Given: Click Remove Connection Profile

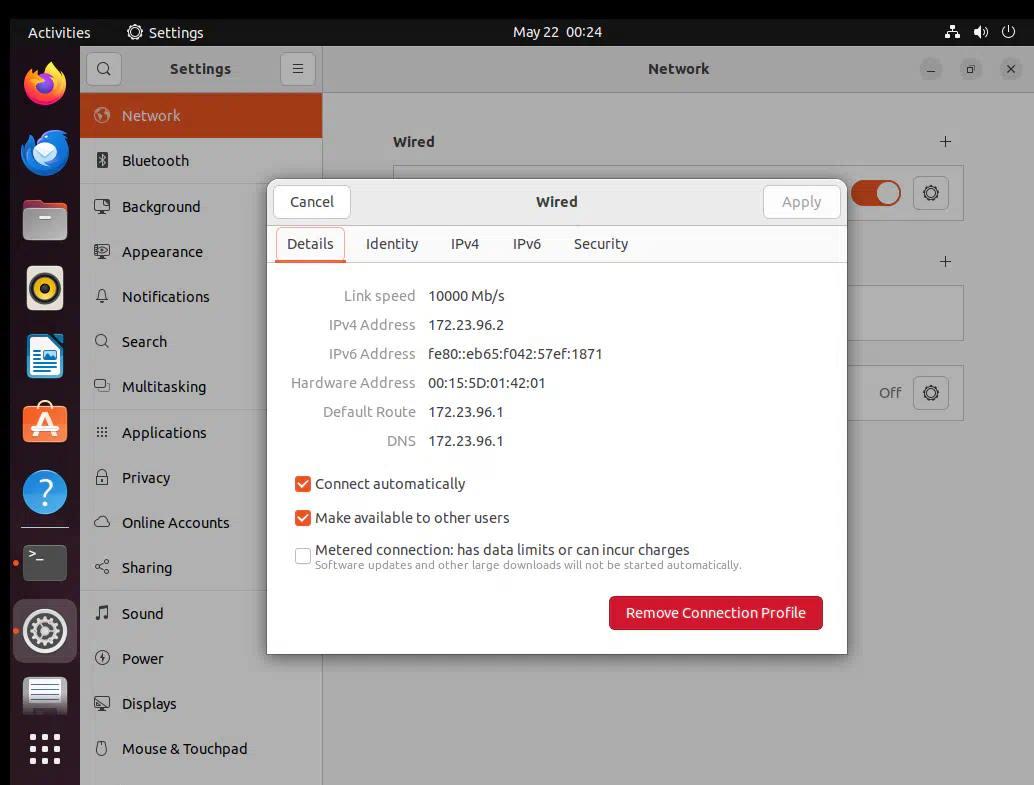Looking at the screenshot, I should click(x=715, y=613).
